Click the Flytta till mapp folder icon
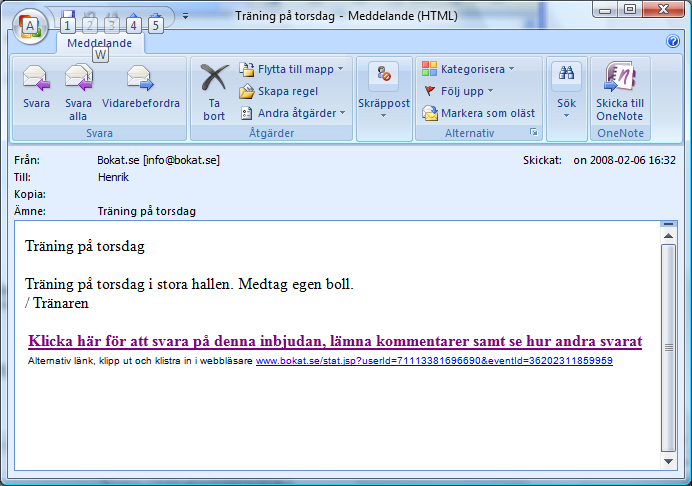 tap(247, 69)
